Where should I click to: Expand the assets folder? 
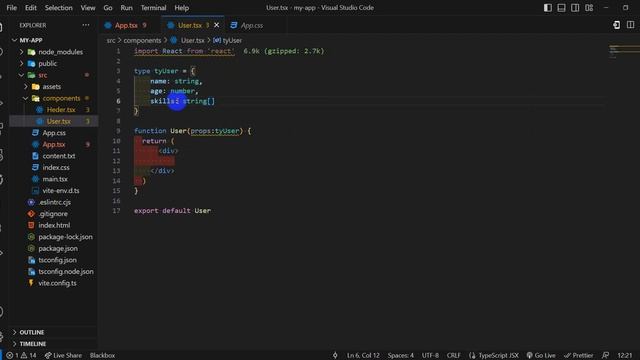point(26,87)
